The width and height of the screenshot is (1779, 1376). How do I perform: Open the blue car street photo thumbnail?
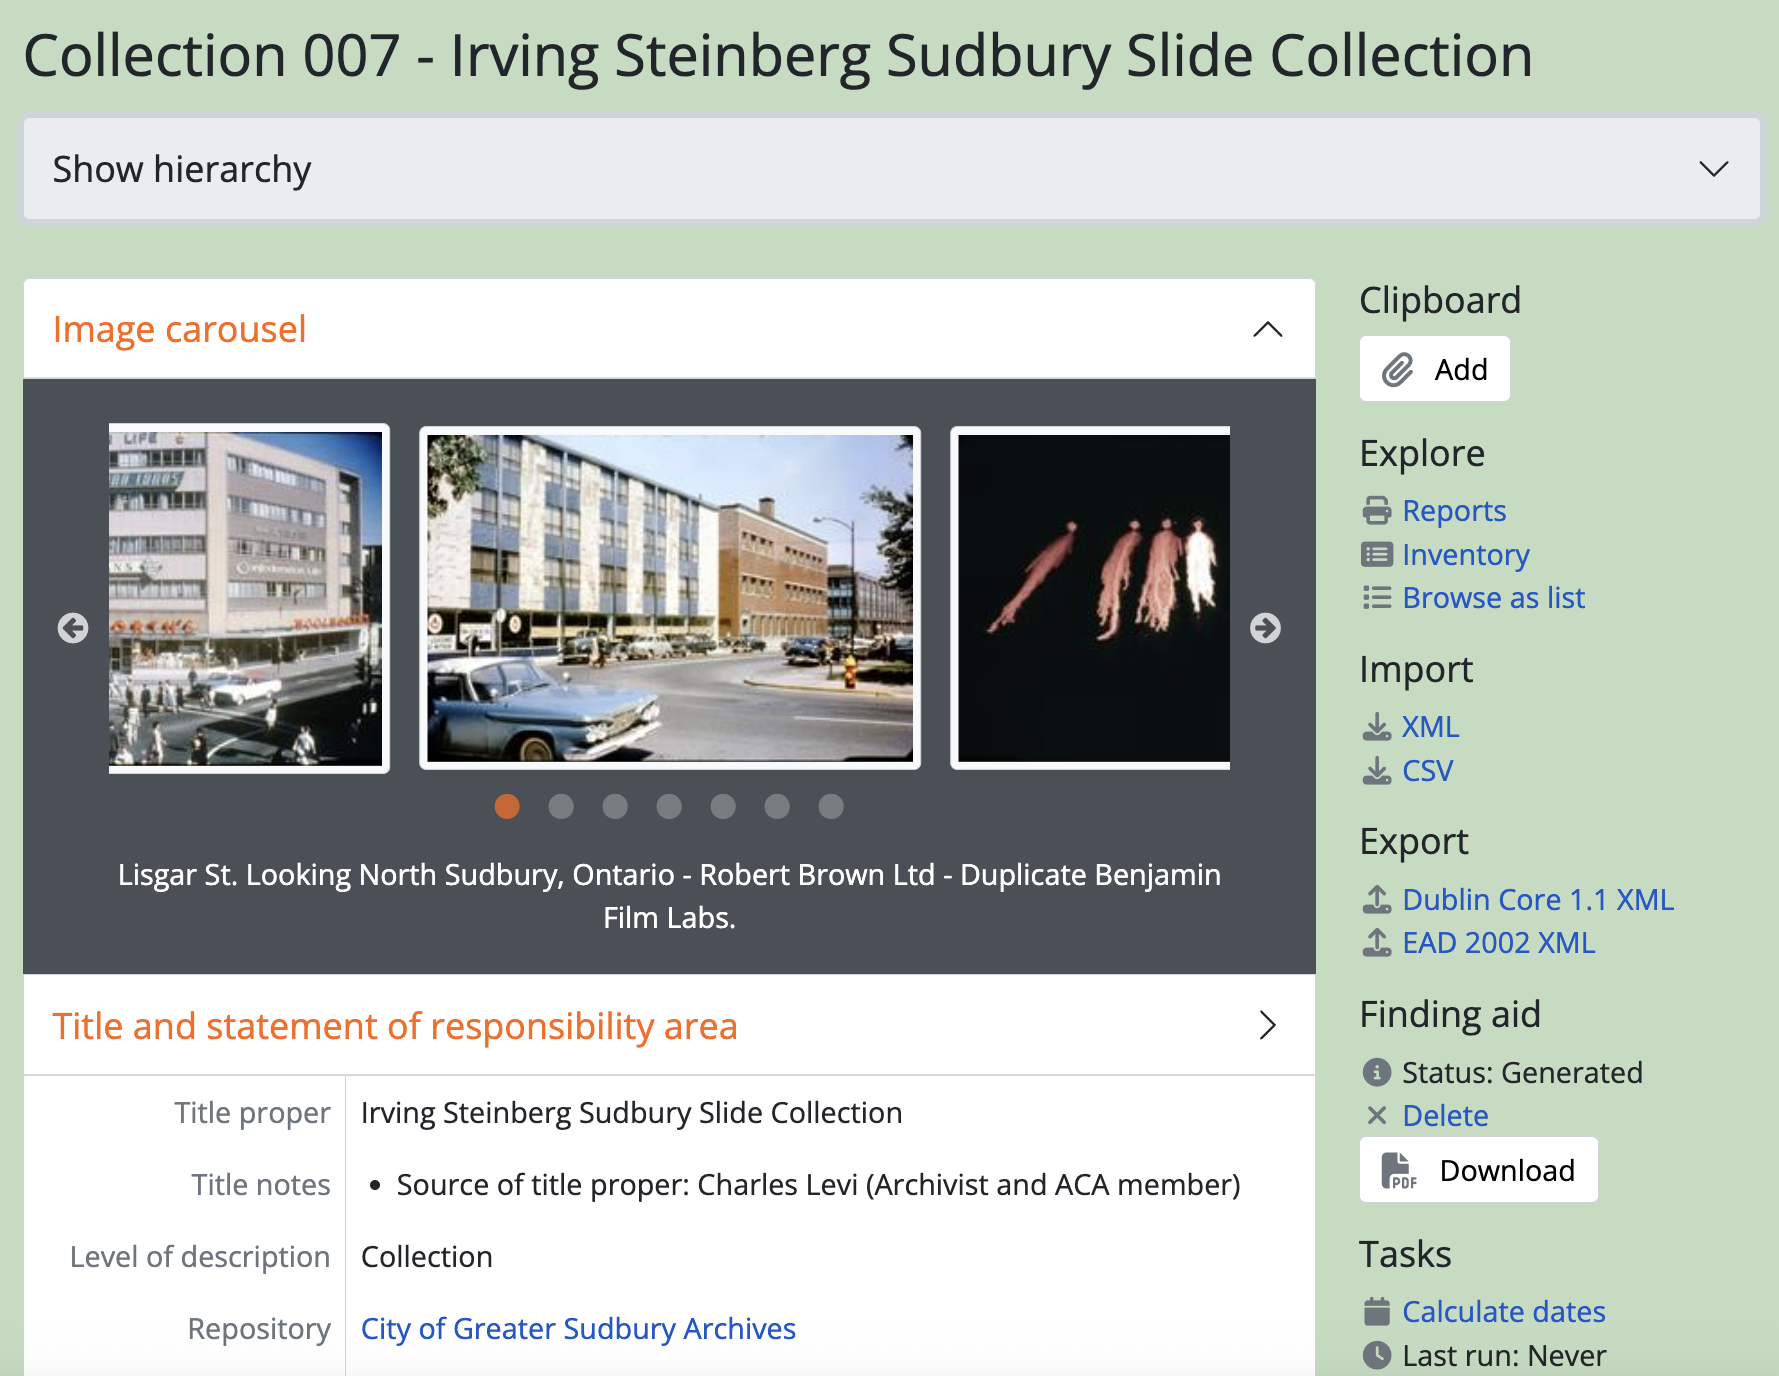point(669,598)
